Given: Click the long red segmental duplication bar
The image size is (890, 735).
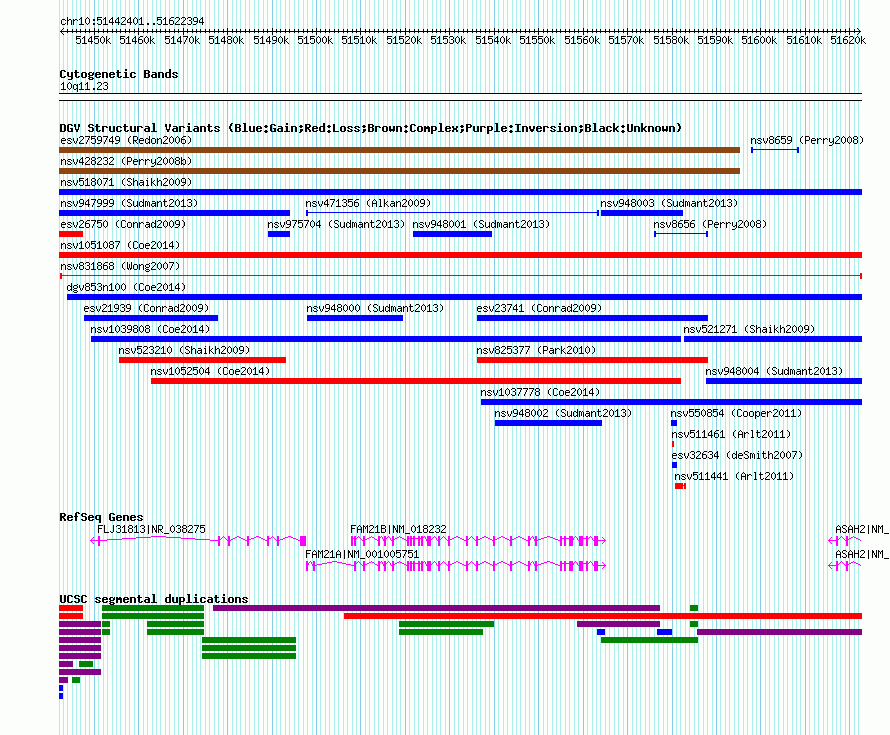Looking at the screenshot, I should pyautogui.click(x=603, y=616).
